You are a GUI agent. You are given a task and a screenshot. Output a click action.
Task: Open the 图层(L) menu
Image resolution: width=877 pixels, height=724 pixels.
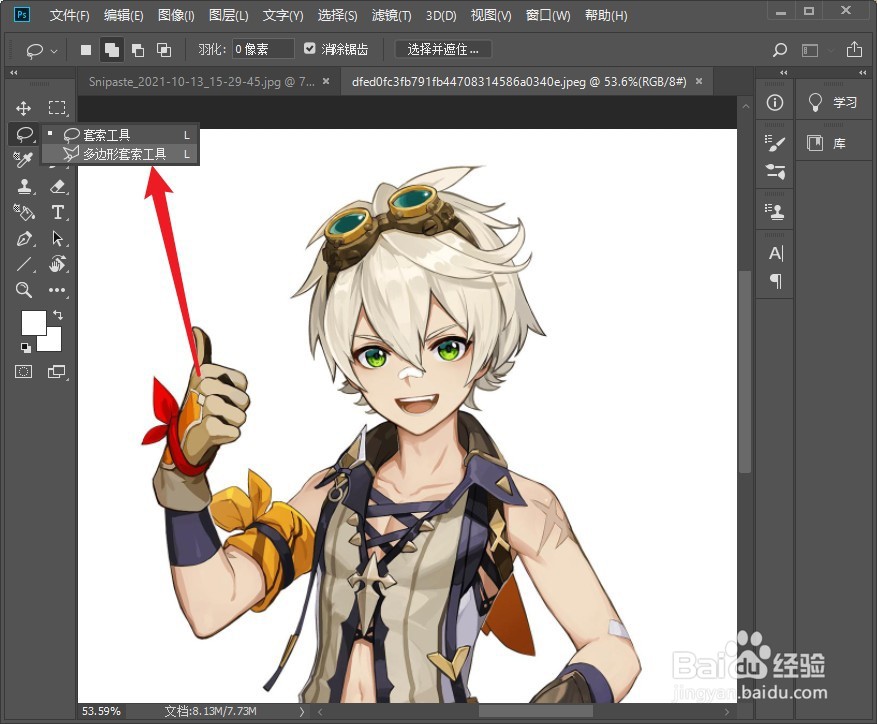tap(228, 16)
